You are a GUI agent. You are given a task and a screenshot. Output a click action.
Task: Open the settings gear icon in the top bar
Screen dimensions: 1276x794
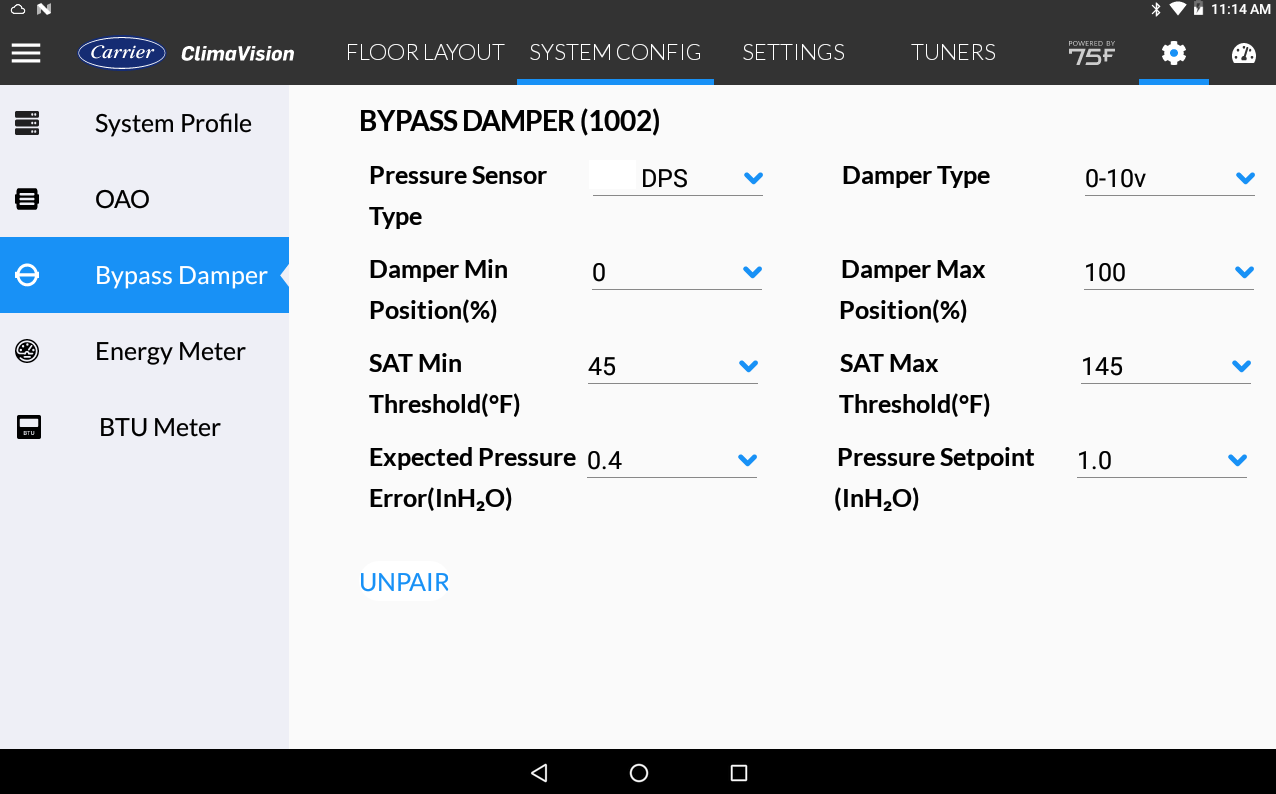1173,53
